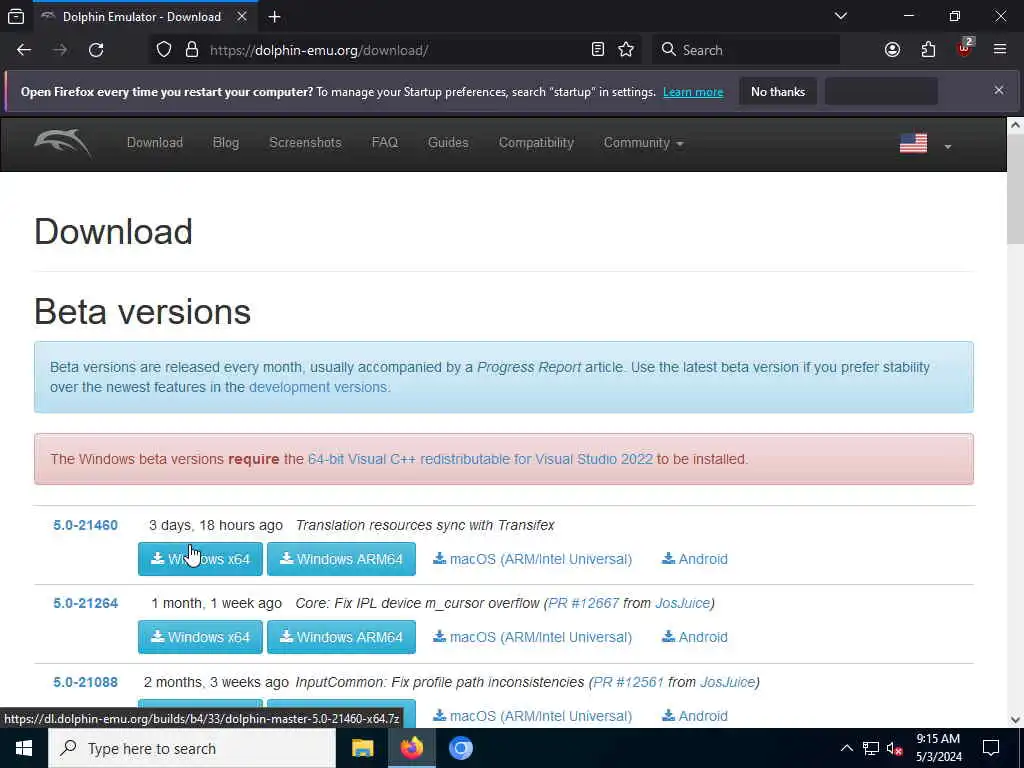Open the shield tracking protection icon
The height and width of the screenshot is (768, 1024).
click(164, 50)
